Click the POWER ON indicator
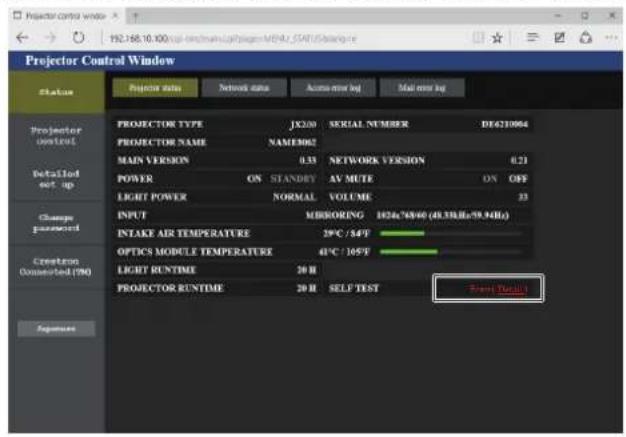The image size is (626, 437). click(x=254, y=179)
